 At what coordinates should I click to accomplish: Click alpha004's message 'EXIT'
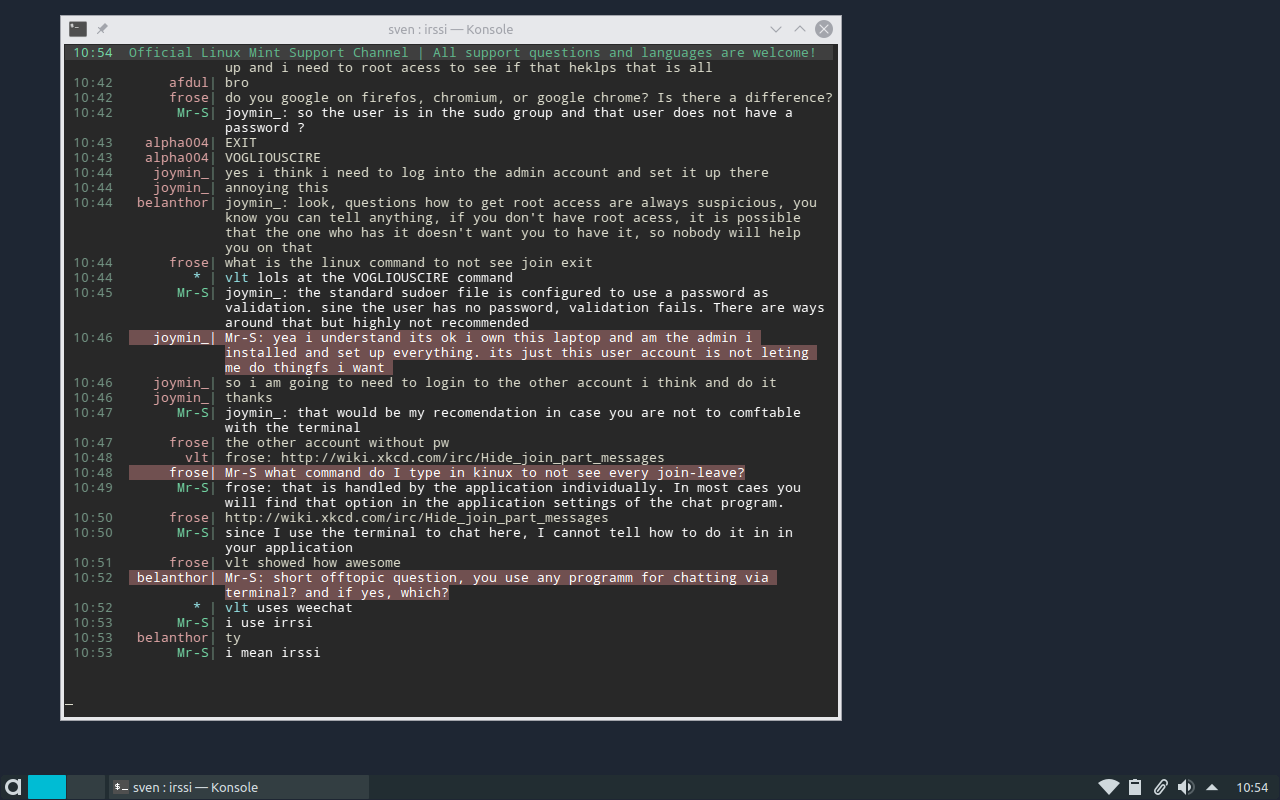pos(241,143)
